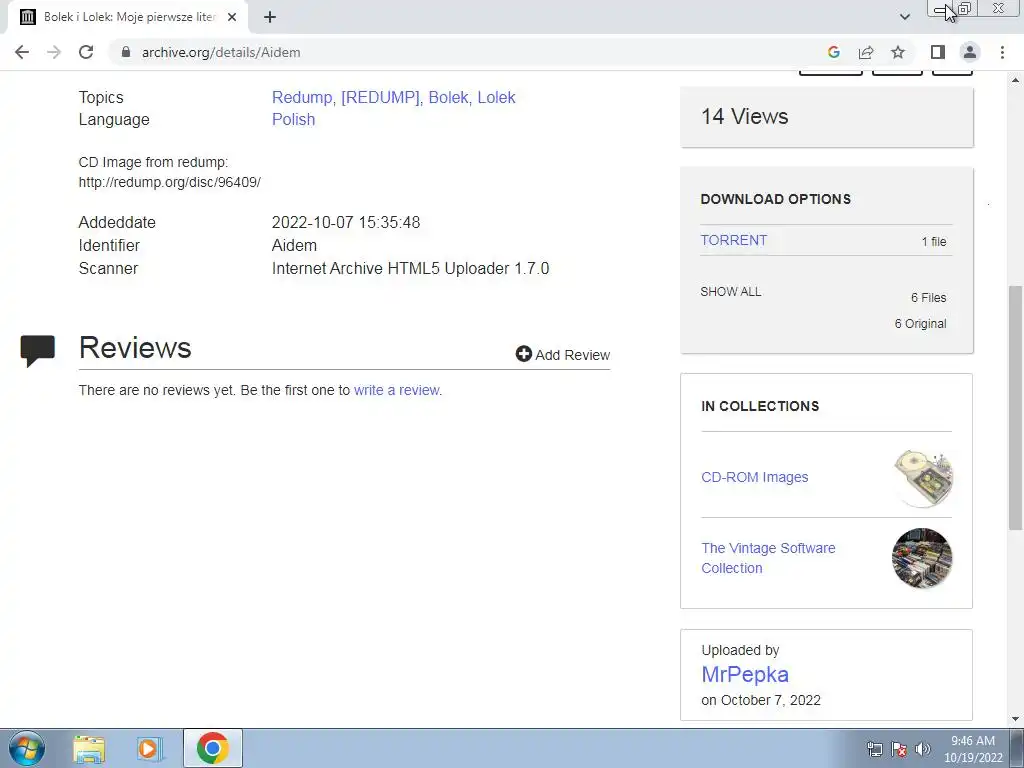Click the scrollbar up arrow
Image resolution: width=1024 pixels, height=768 pixels.
tap(1016, 80)
